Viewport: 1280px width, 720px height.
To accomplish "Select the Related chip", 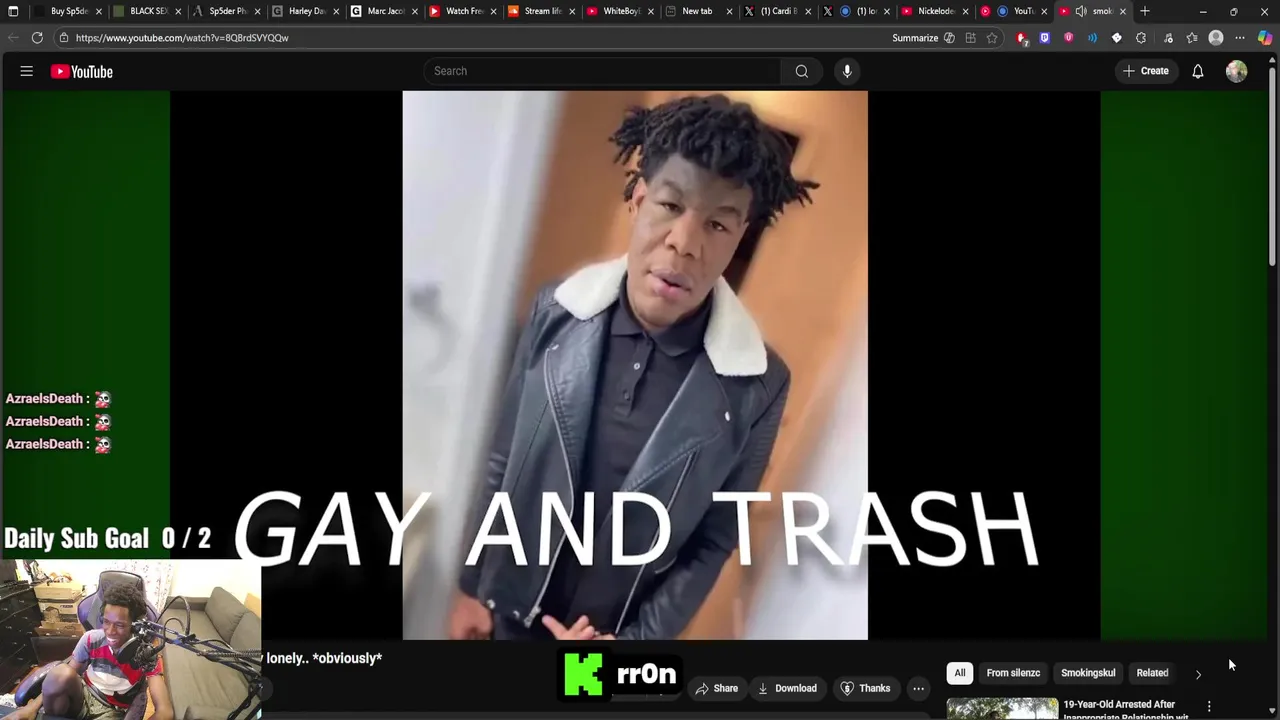I will 1152,673.
